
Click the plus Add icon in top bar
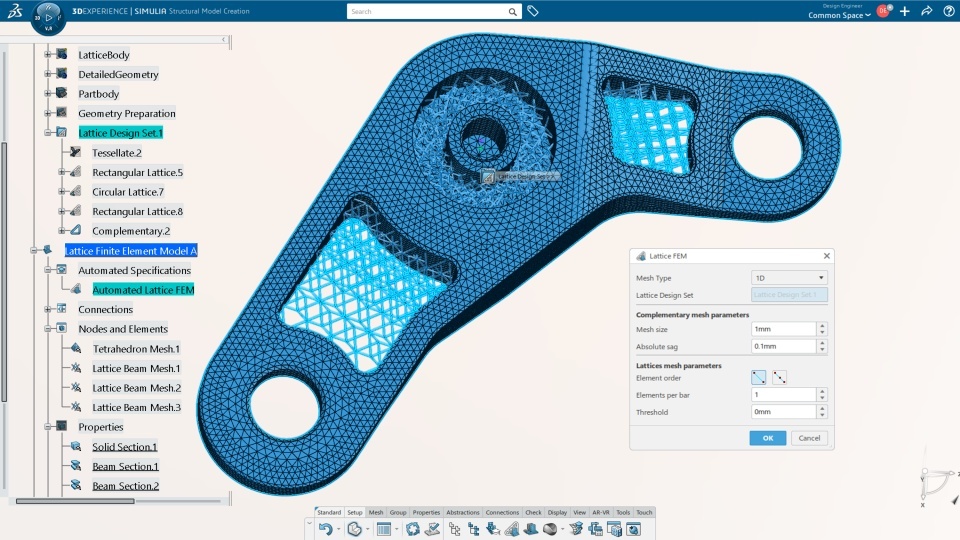coord(904,11)
